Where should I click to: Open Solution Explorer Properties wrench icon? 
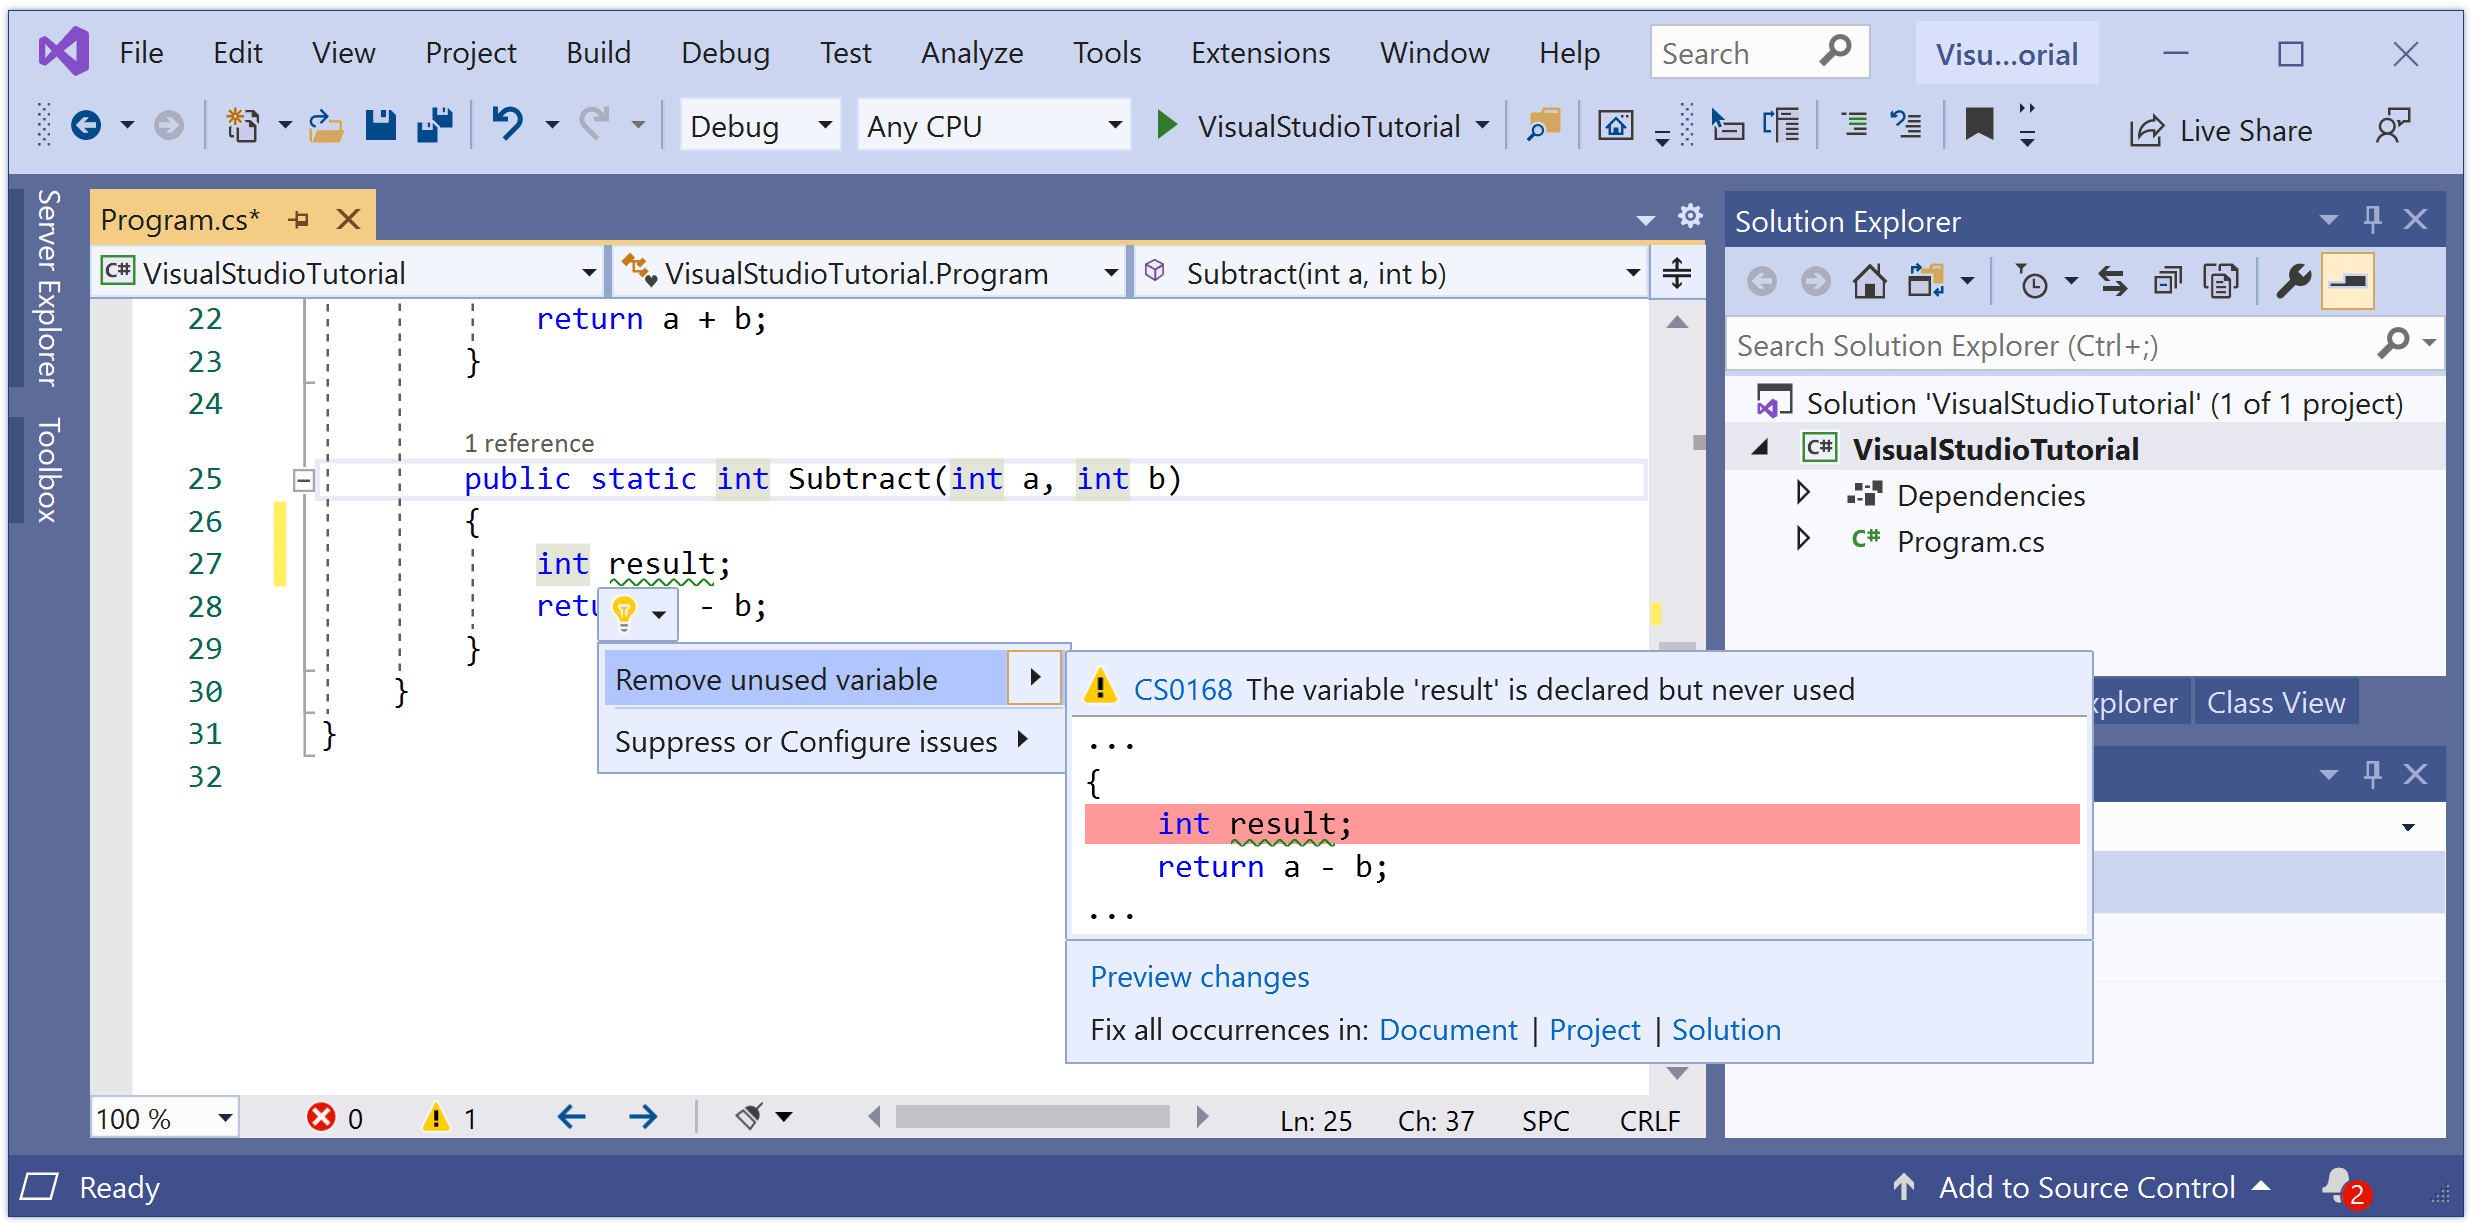[2294, 281]
